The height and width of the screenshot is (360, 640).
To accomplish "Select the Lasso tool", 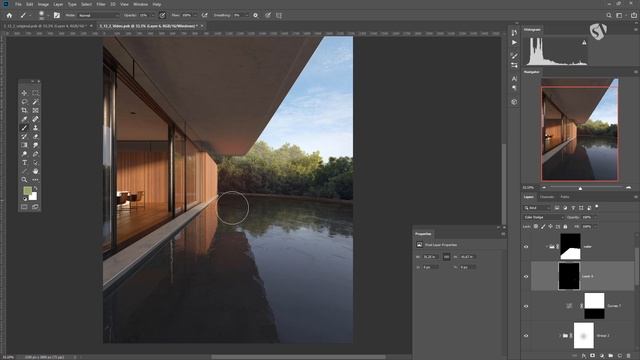I will (24, 102).
